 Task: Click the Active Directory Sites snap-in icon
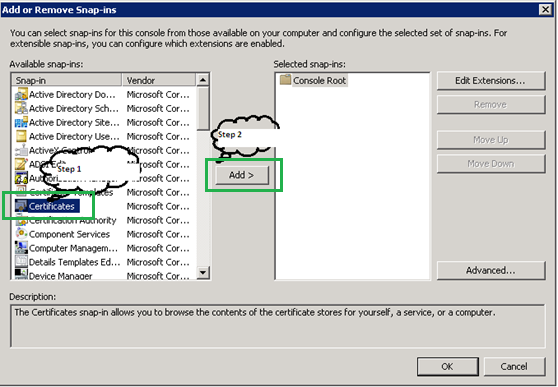point(21,122)
